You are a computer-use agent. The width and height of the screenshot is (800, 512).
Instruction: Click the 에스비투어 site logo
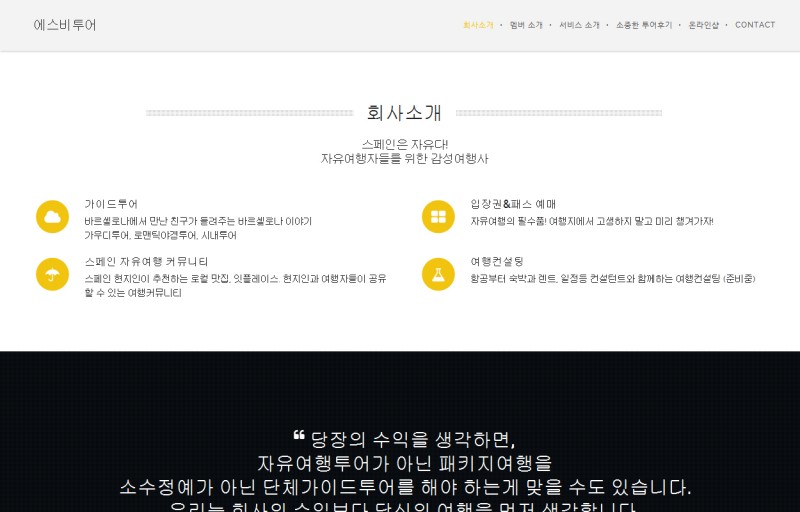[x=65, y=25]
